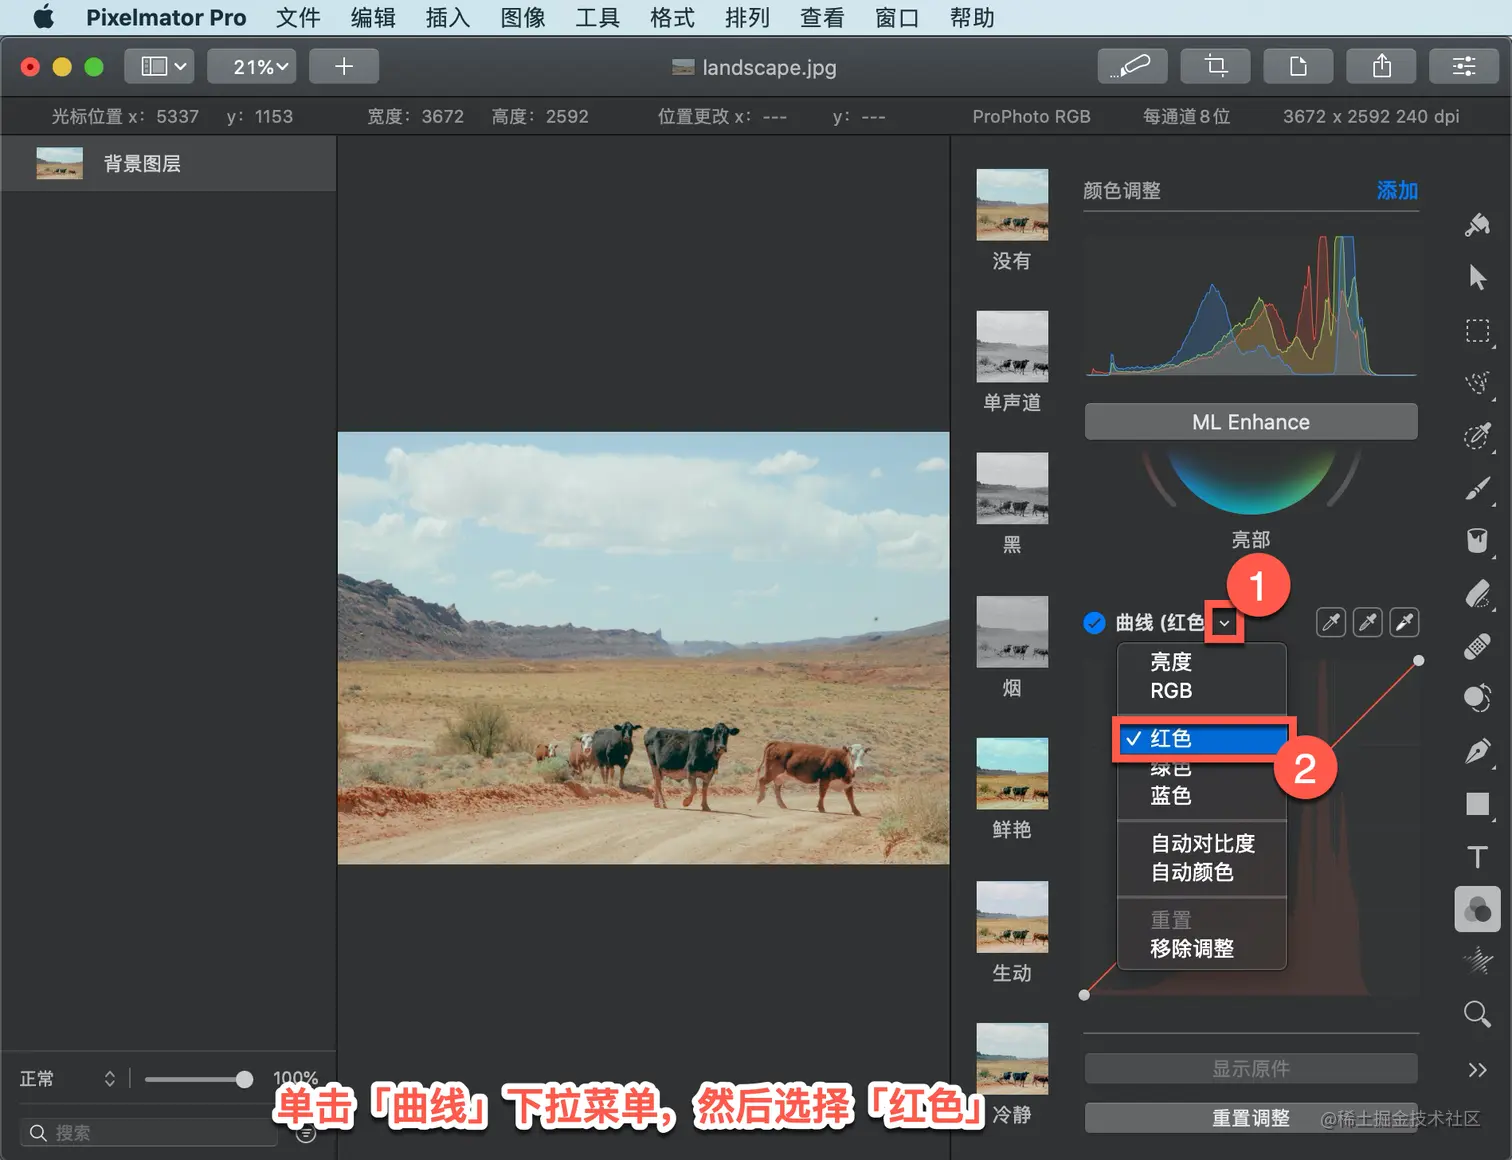
Task: Choose 移除调整 from the curves menu
Action: click(1201, 949)
